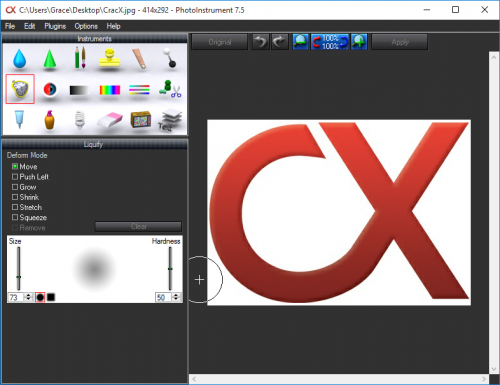Select the green cone Sharpen tool
500x385 pixels.
click(x=50, y=59)
